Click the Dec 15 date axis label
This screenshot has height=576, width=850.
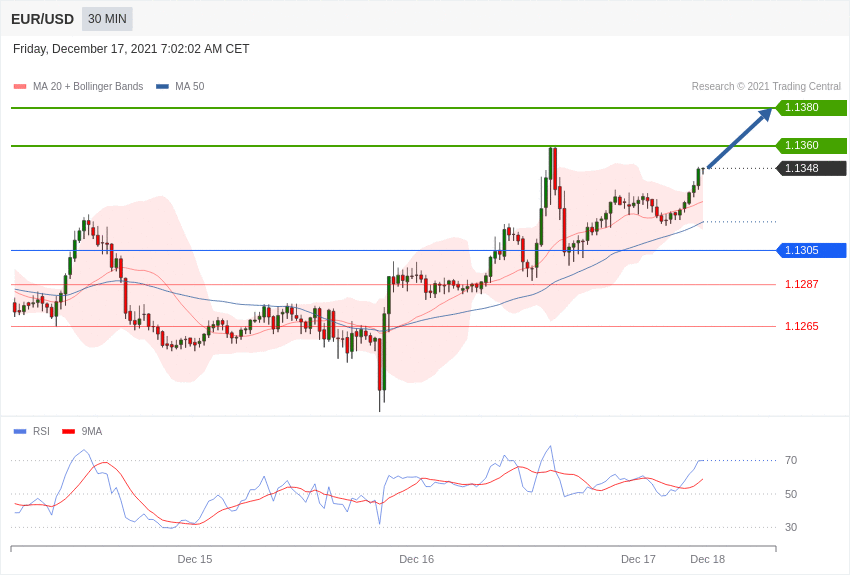[x=195, y=559]
